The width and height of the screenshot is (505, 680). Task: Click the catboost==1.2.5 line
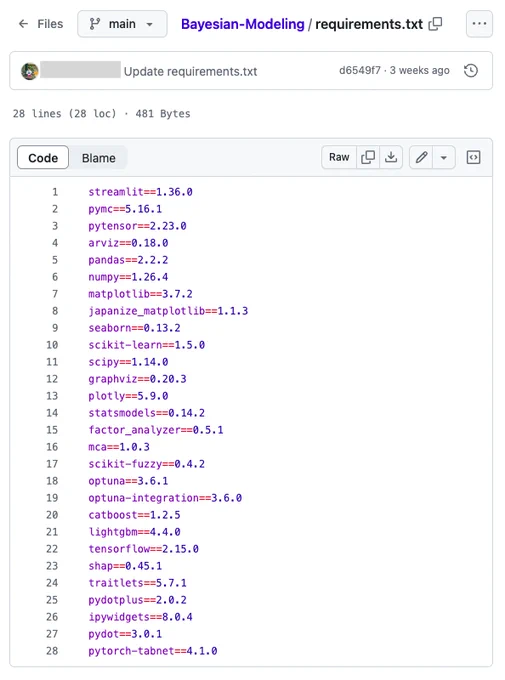pyautogui.click(x=134, y=515)
